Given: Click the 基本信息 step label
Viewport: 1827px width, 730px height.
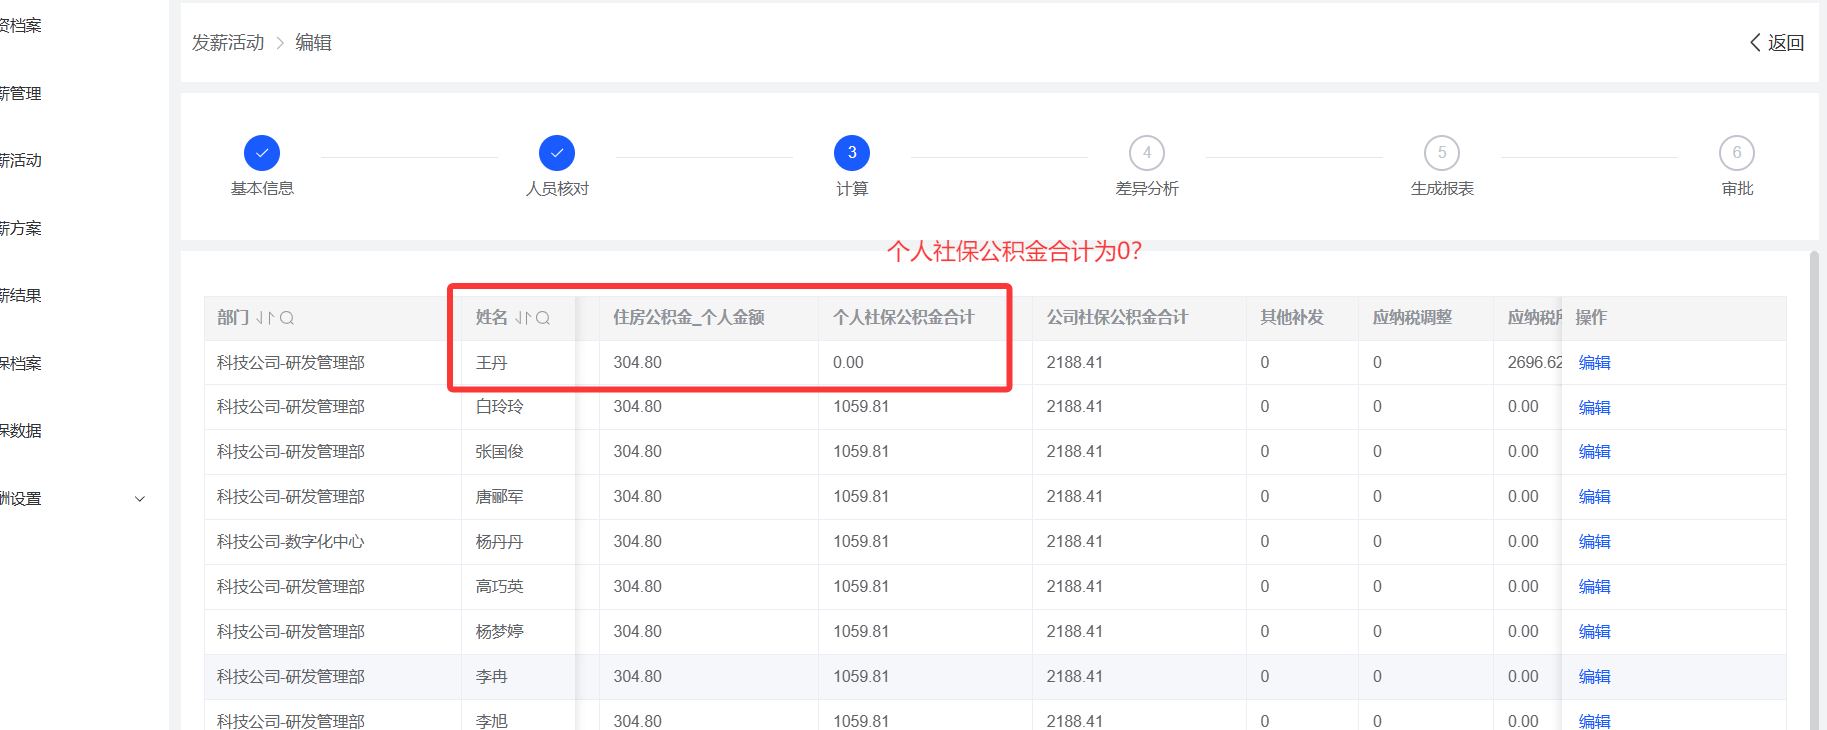Looking at the screenshot, I should 262,189.
